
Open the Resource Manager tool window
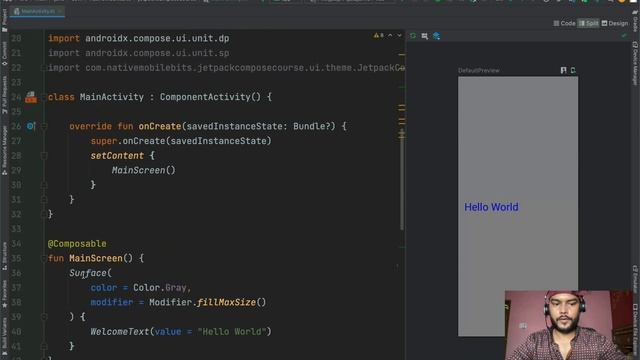coord(4,150)
